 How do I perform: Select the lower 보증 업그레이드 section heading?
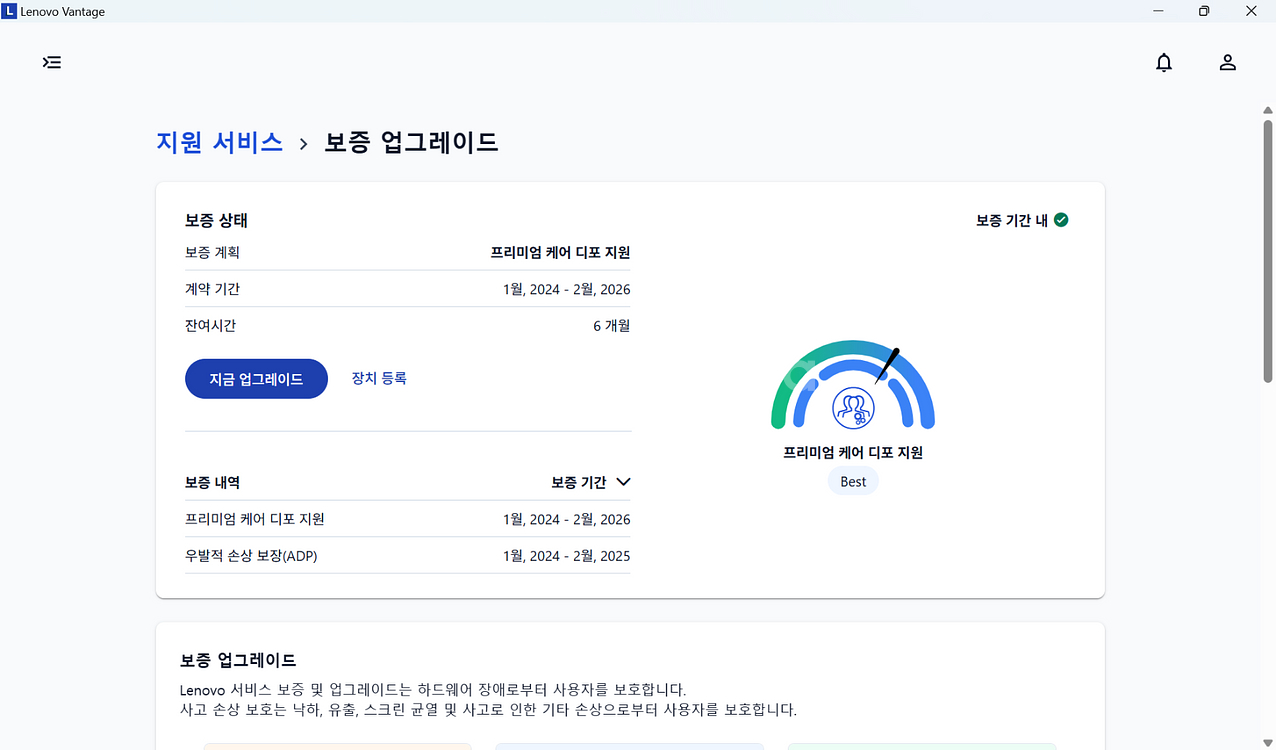[x=238, y=661]
